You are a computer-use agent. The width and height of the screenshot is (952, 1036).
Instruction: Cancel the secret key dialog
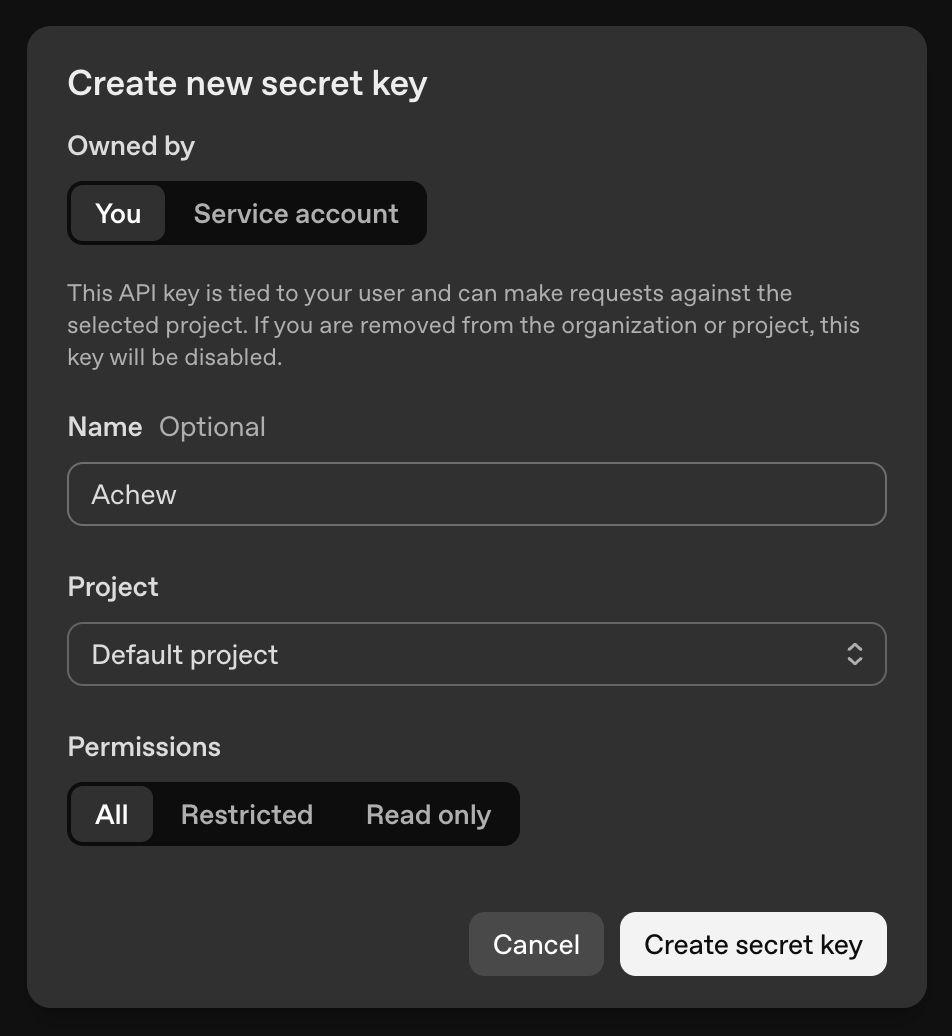536,944
